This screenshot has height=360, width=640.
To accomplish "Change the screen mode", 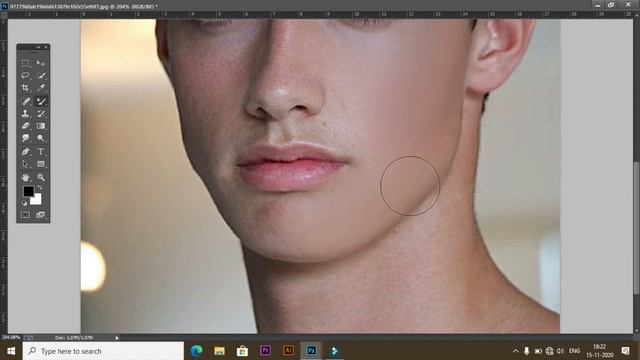I will pos(40,215).
